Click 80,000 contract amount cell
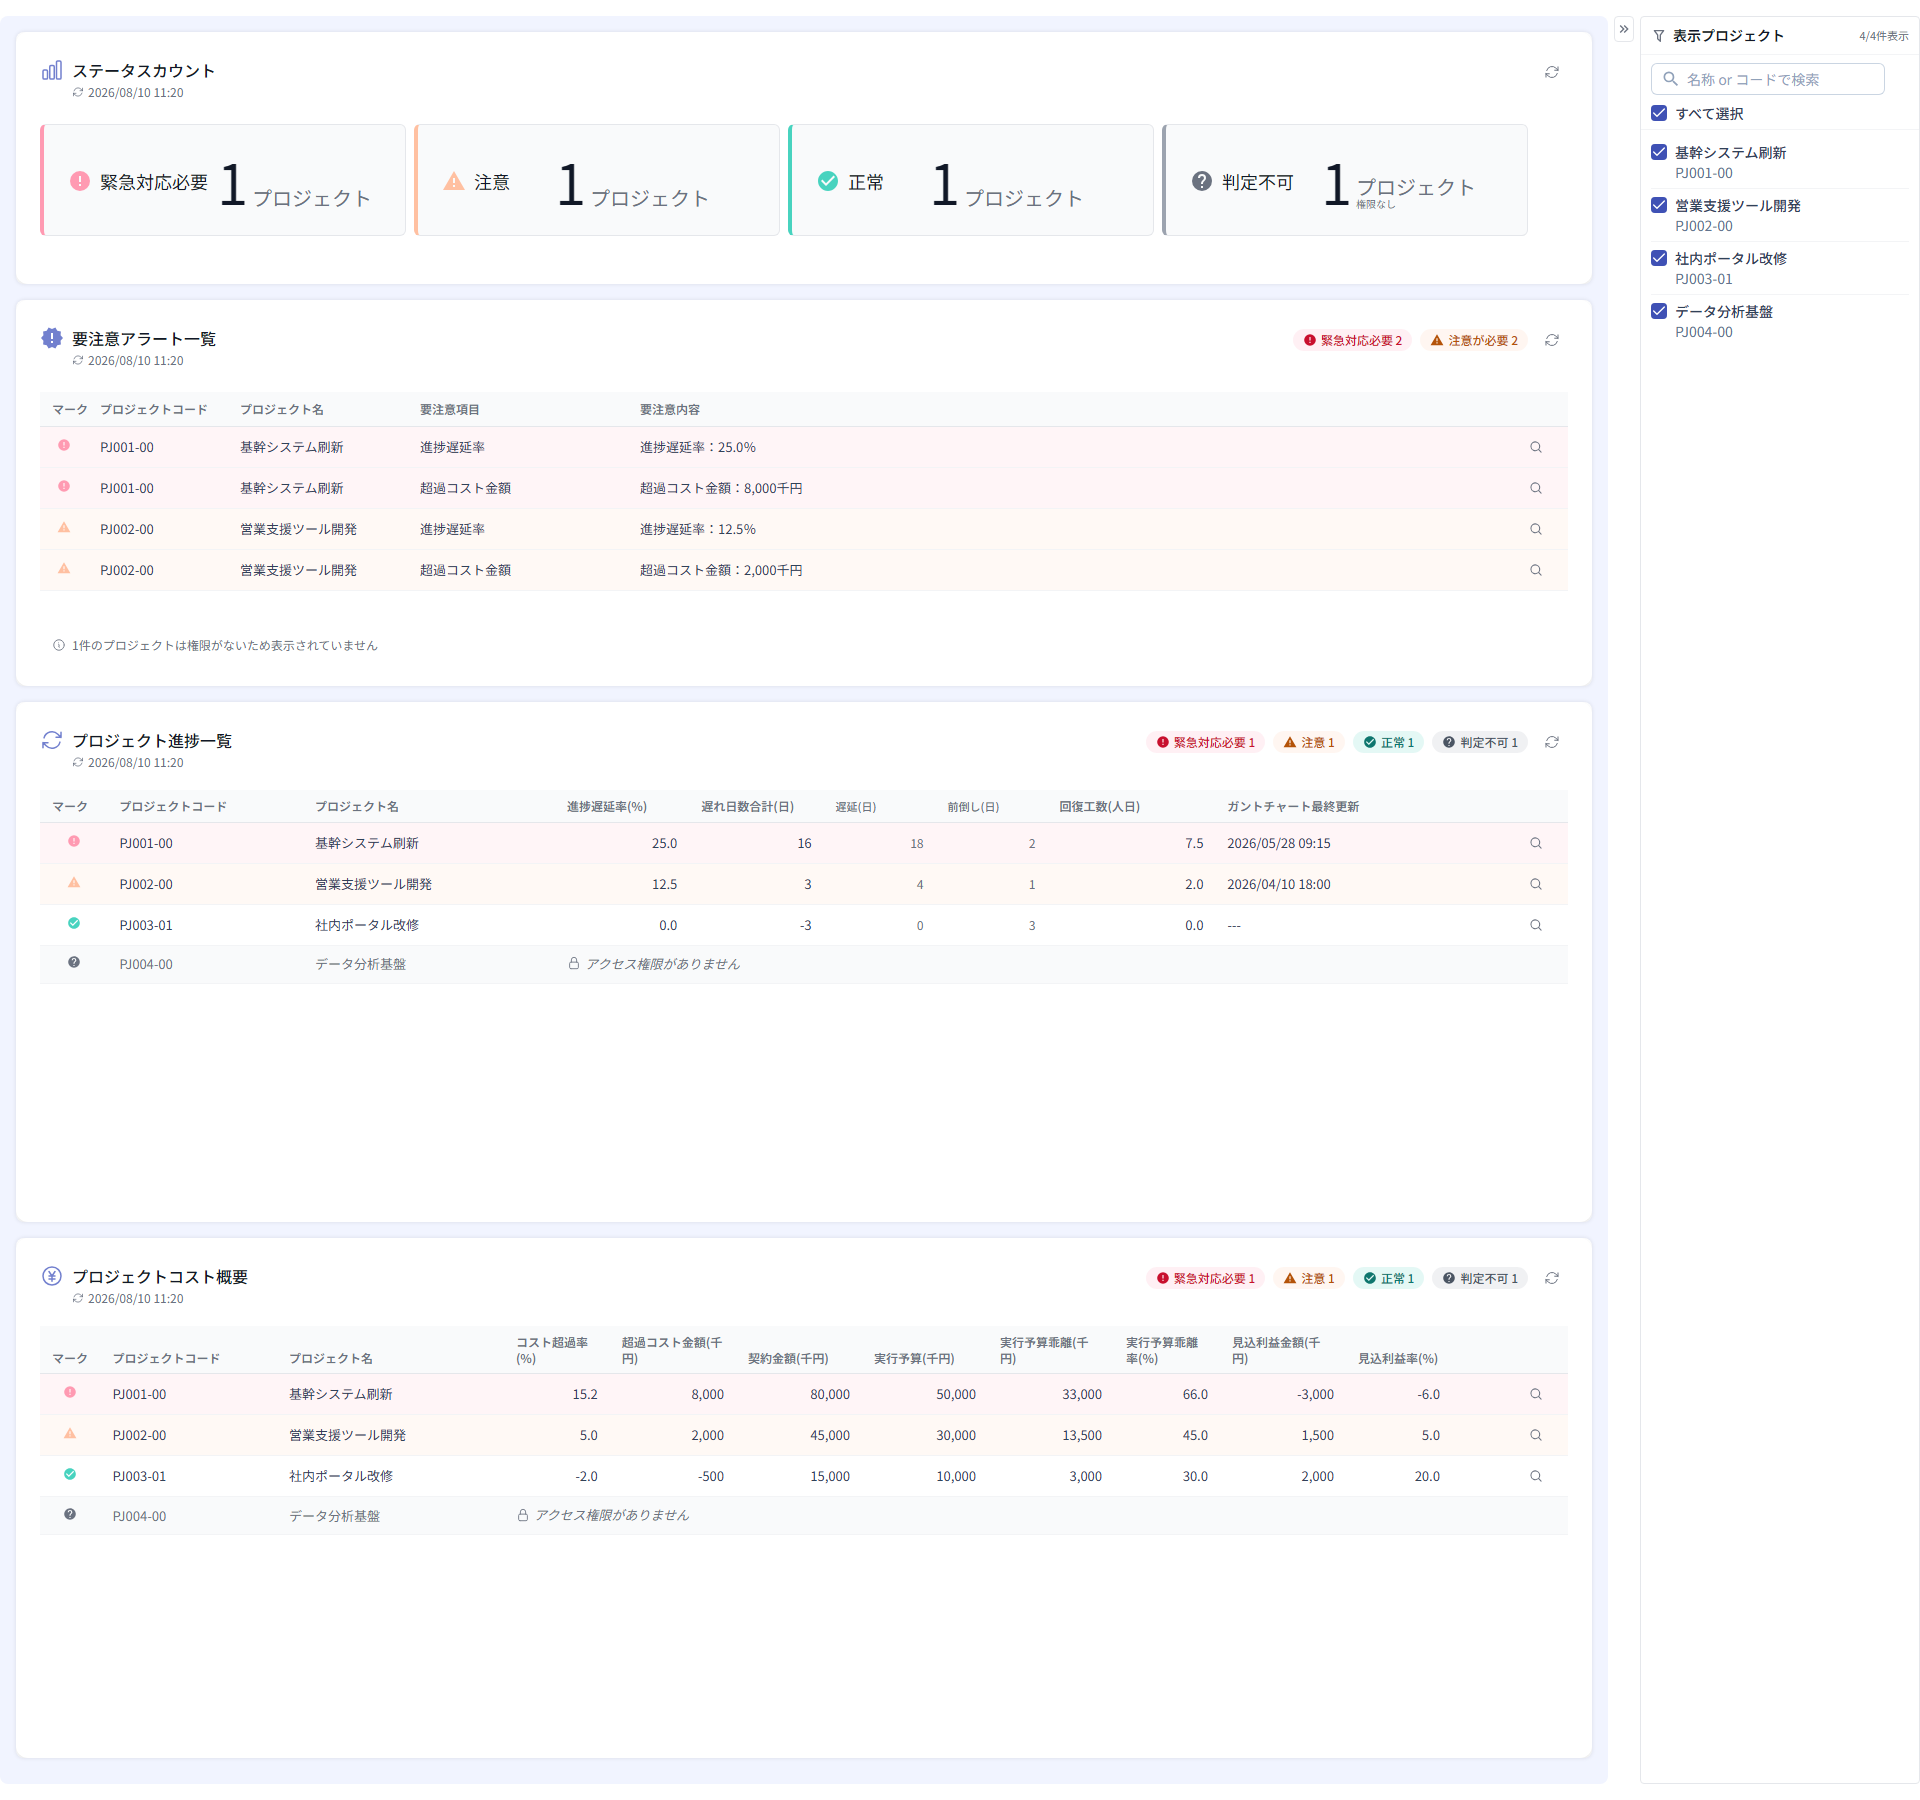This screenshot has width=1920, height=1800. click(x=830, y=1395)
